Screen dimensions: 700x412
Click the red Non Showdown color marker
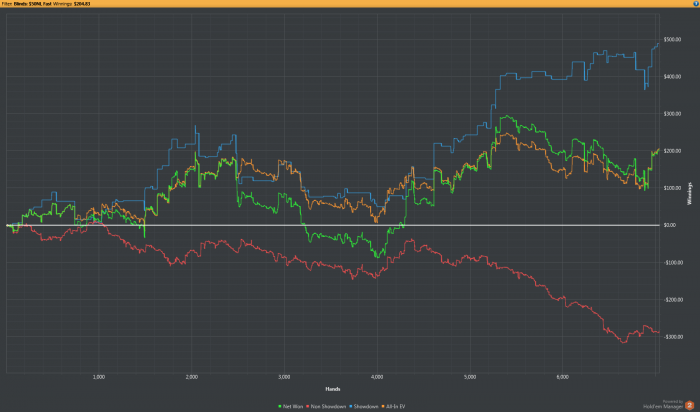[x=308, y=407]
